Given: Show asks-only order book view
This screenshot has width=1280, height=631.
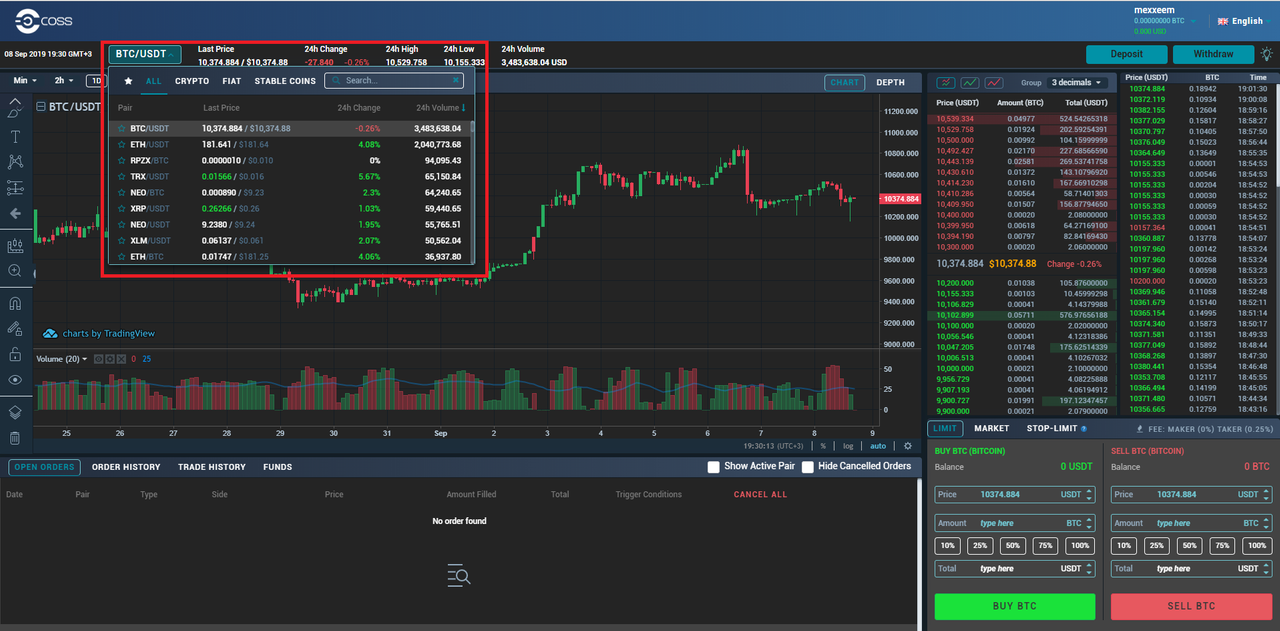Looking at the screenshot, I should point(994,83).
